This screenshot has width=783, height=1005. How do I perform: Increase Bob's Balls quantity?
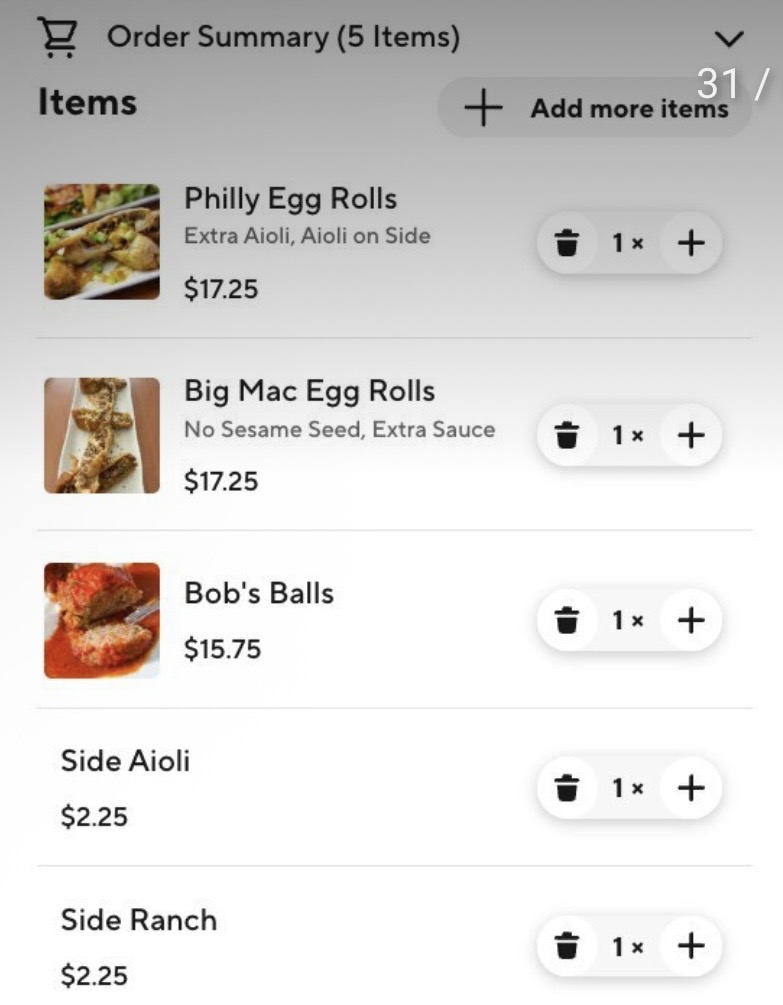tap(691, 620)
